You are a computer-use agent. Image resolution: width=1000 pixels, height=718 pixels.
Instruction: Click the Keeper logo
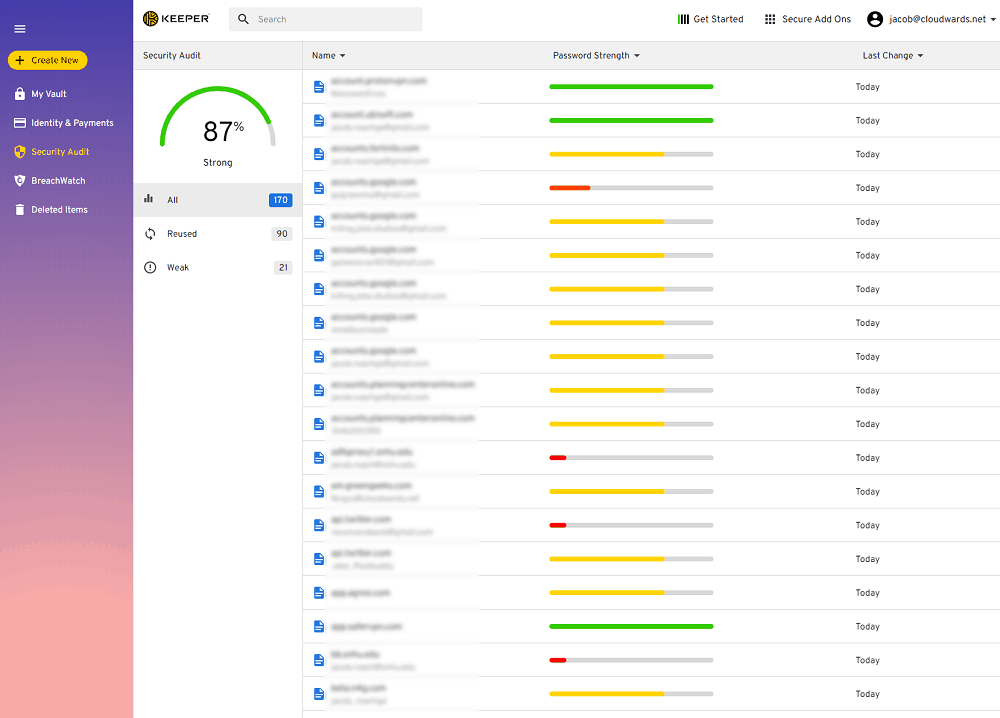176,19
